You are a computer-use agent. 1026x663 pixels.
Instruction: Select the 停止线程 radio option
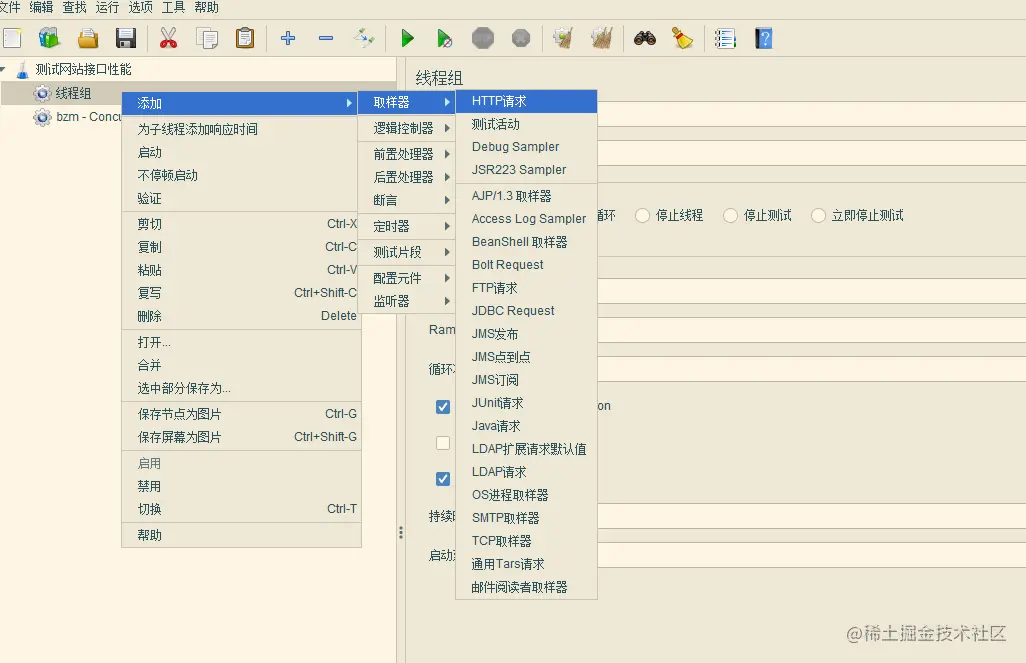tap(641, 215)
